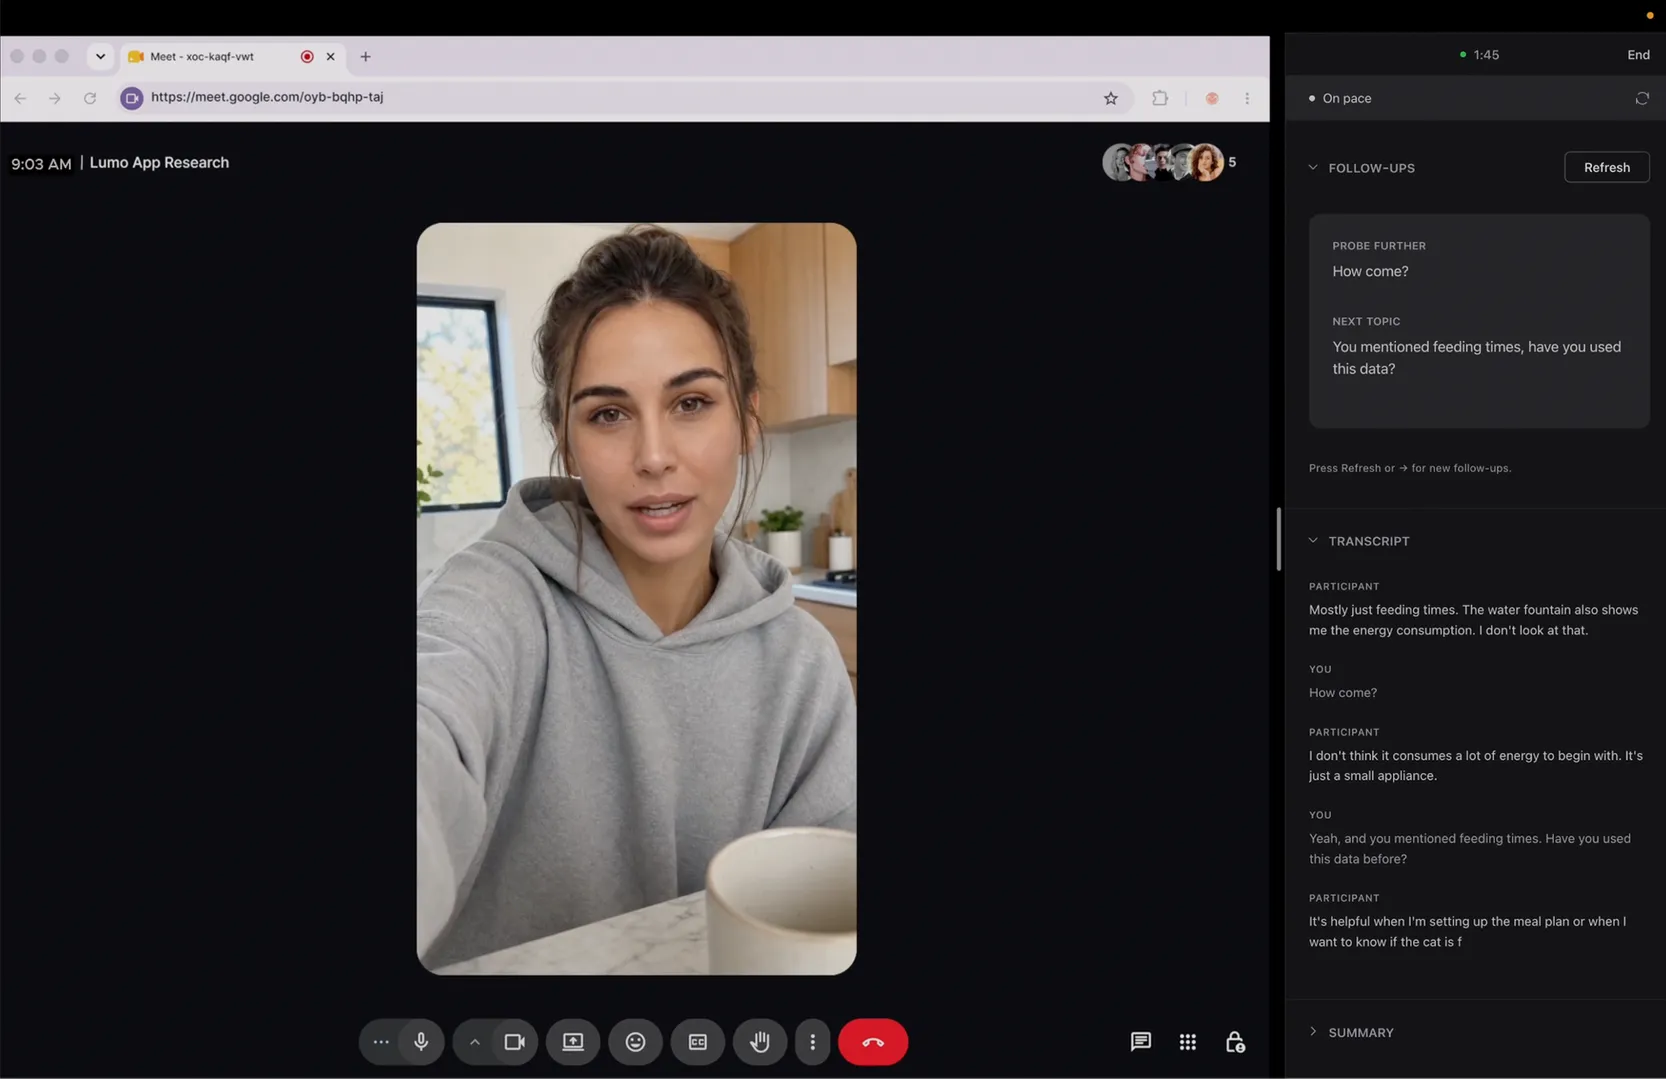The height and width of the screenshot is (1079, 1666).
Task: End the session from the side panel
Action: 1638,55
